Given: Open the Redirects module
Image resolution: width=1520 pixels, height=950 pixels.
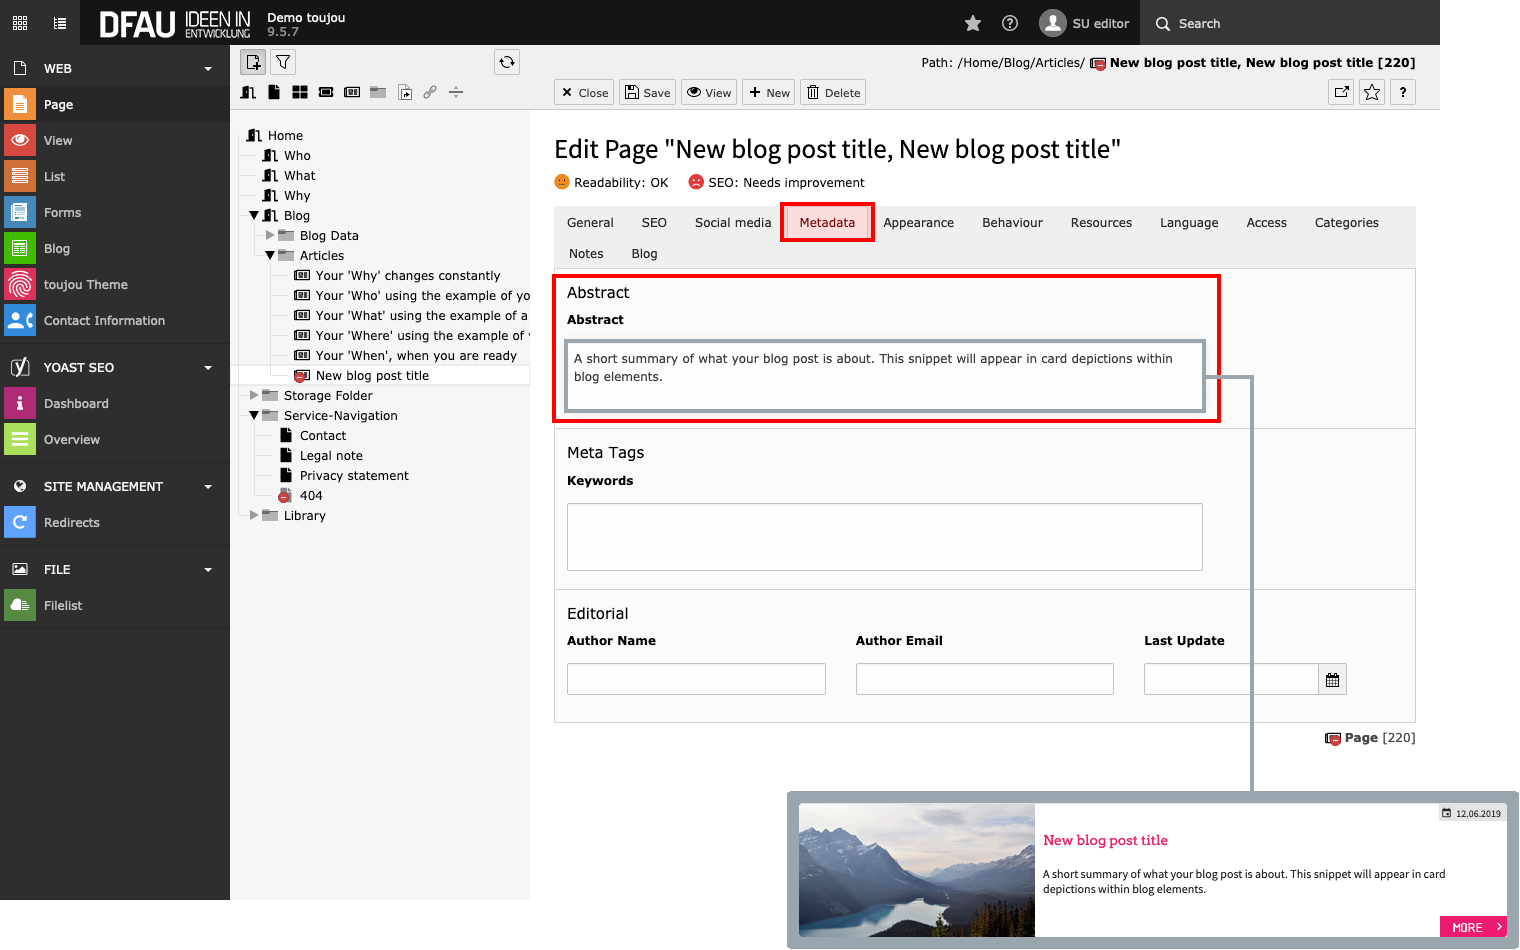Looking at the screenshot, I should [x=71, y=523].
